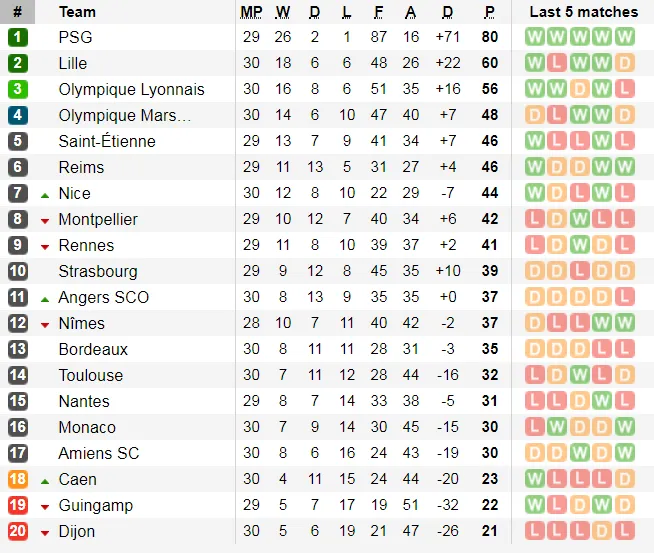Click the red down arrow beside Nîmes
The height and width of the screenshot is (553, 654).
coord(45,324)
